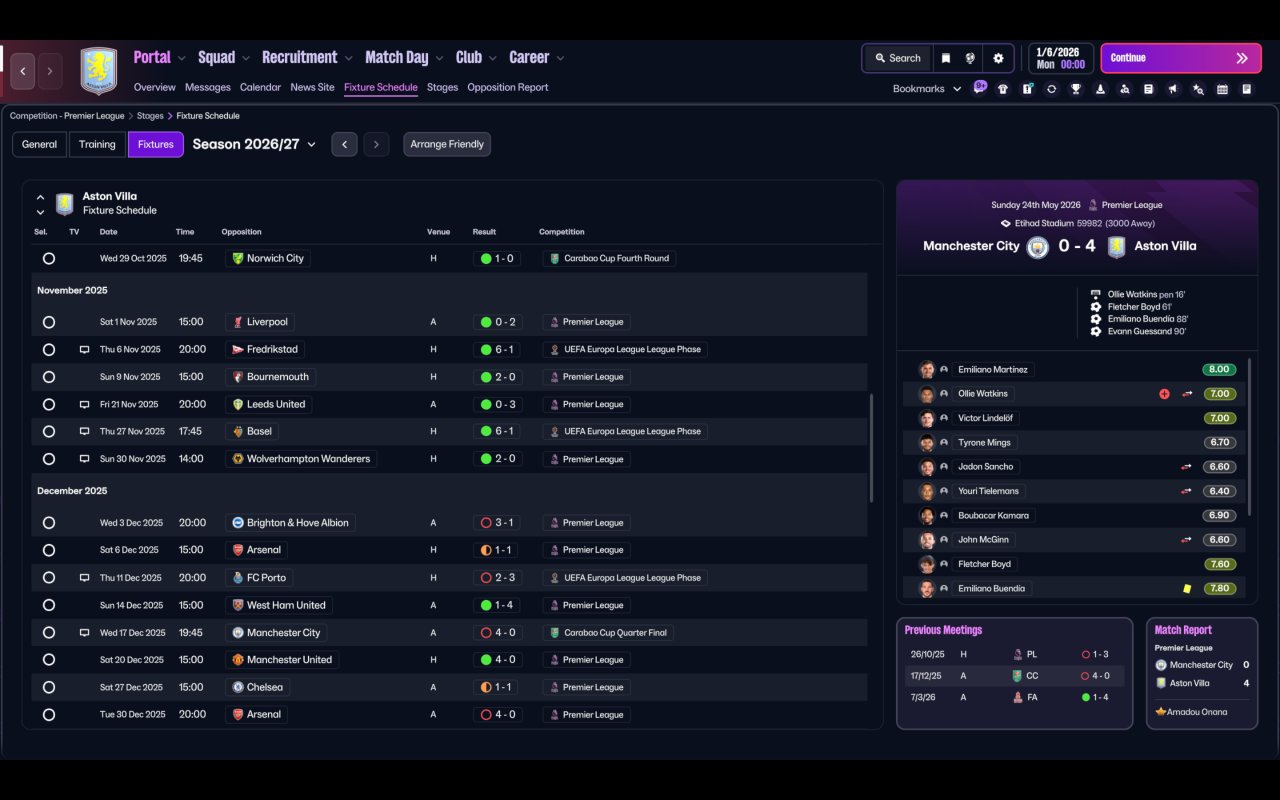Select the West Ham United fixture radio button
Viewport: 1280px width, 800px height.
point(49,605)
